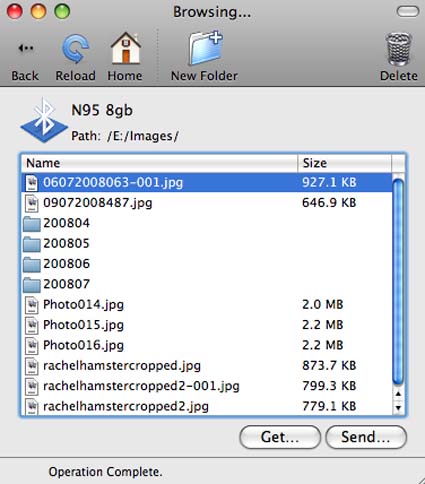Click the Photo015.jpg file icon

coord(32,325)
